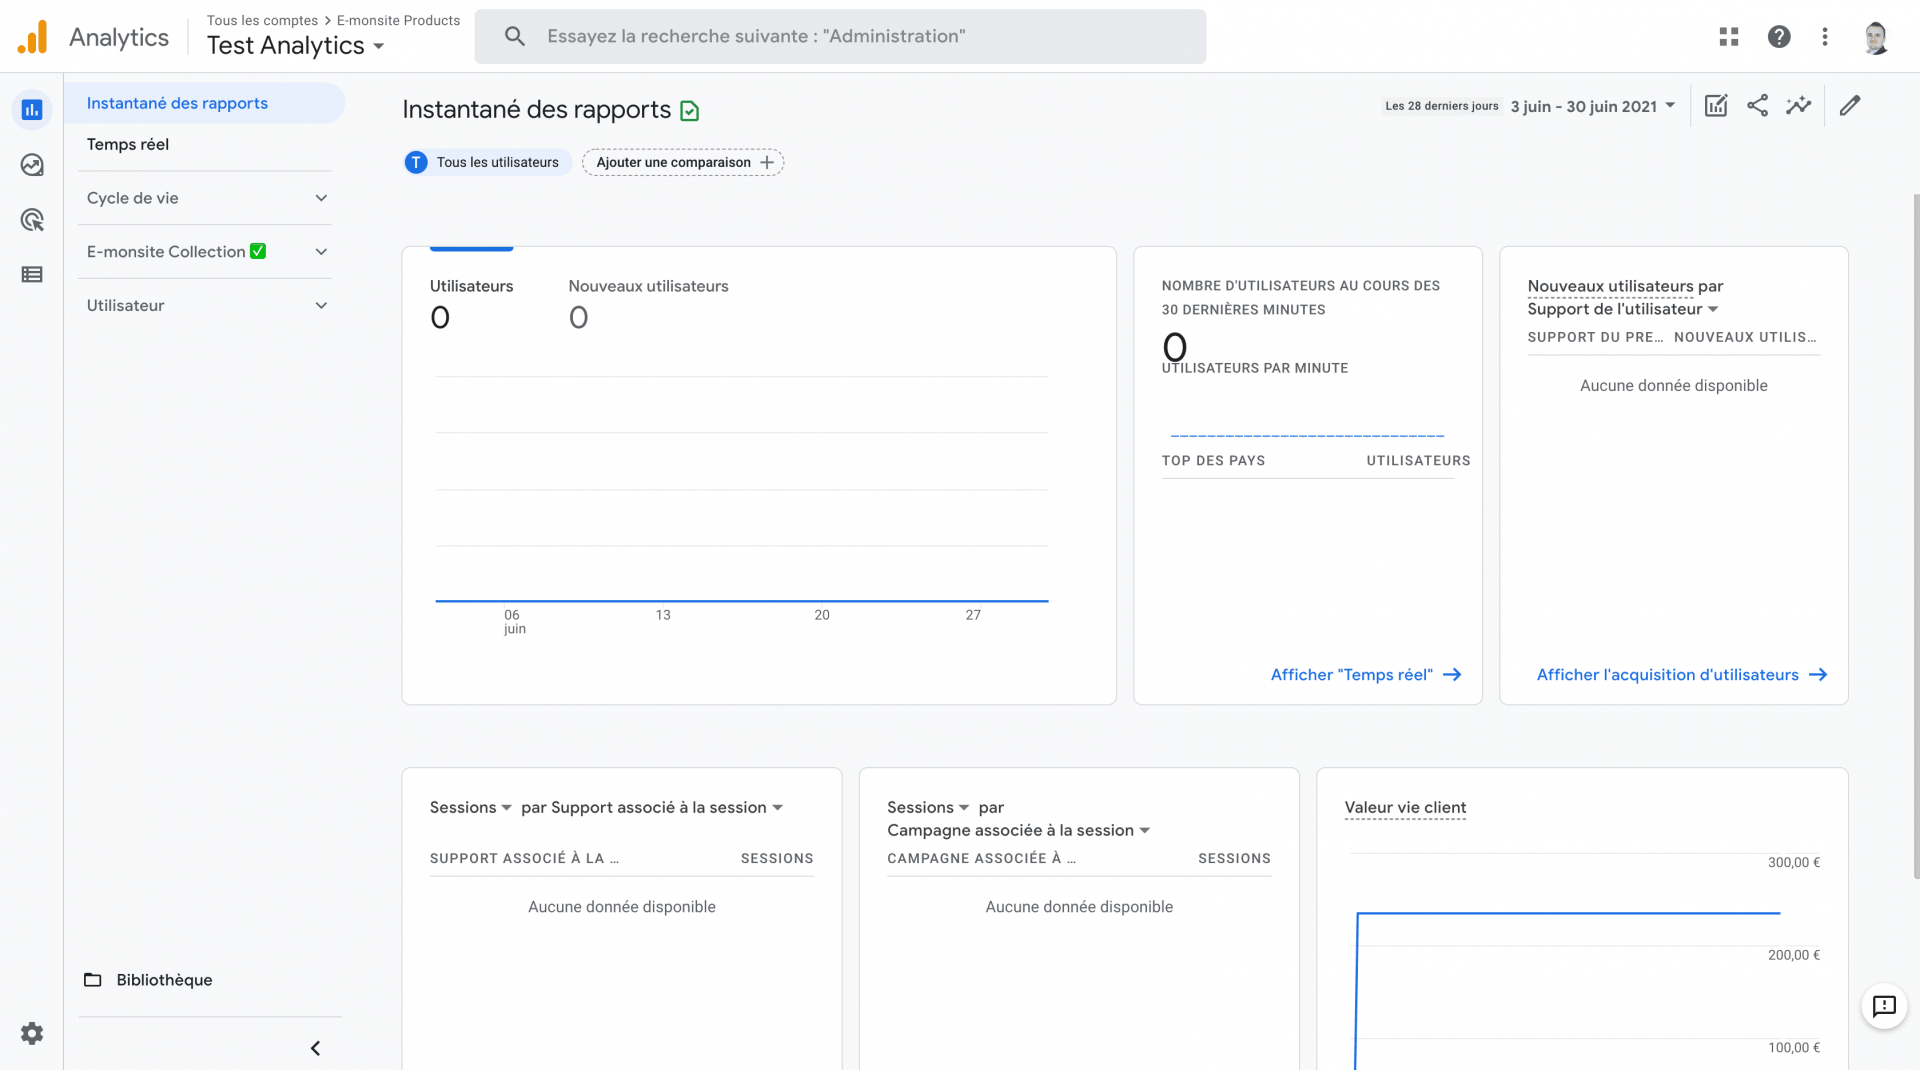1920x1070 pixels.
Task: Open the Explore section icon
Action: [x=32, y=165]
